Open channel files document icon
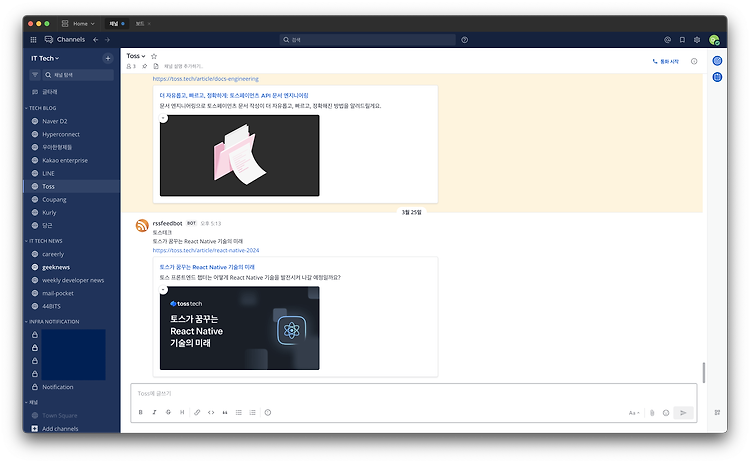Image resolution: width=750 pixels, height=463 pixels. tap(156, 66)
